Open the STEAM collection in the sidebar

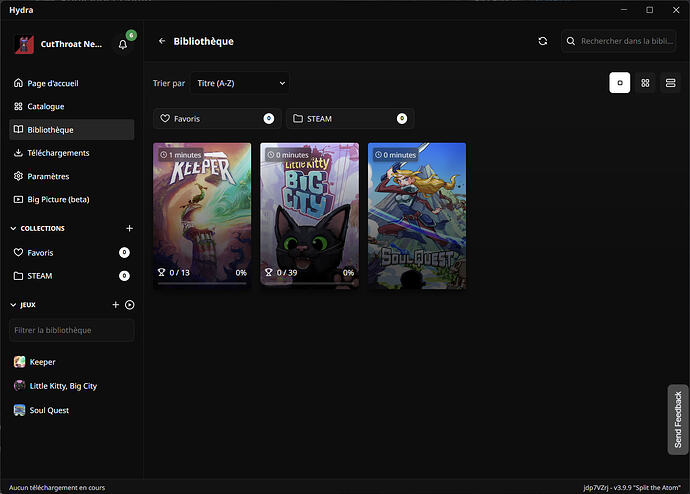[72, 276]
